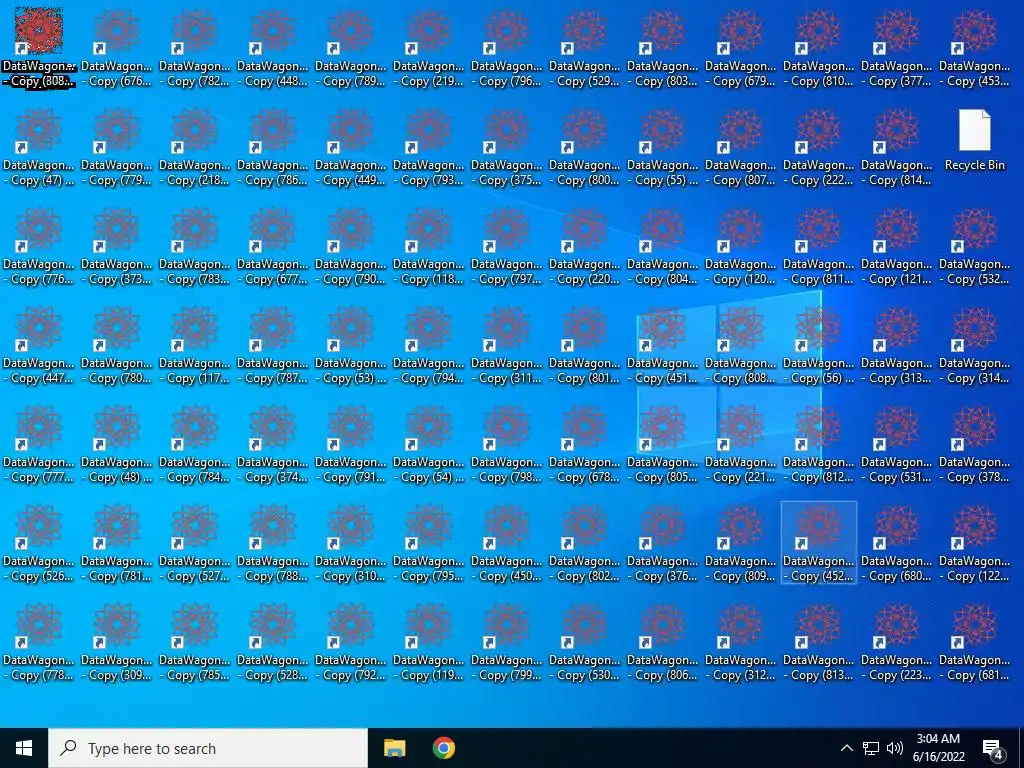Open the Windows Start menu

coord(24,748)
